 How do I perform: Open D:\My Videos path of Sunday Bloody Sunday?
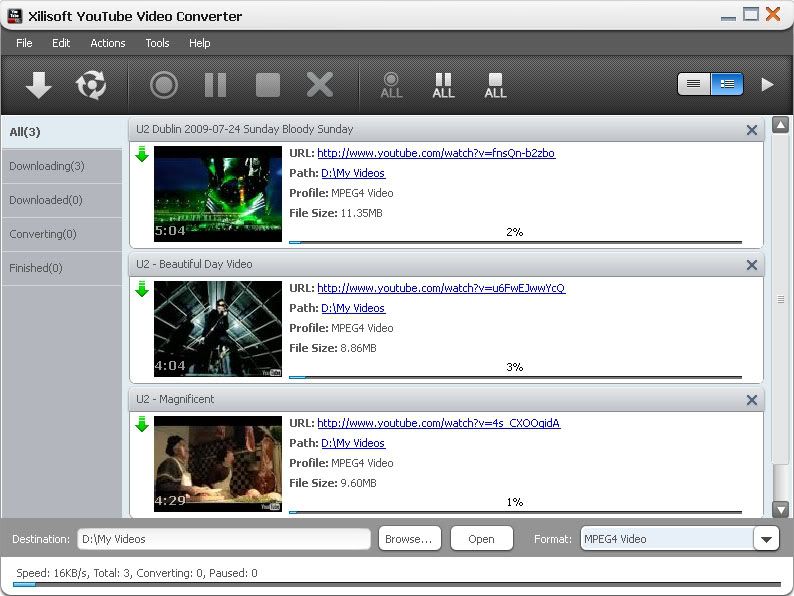click(353, 173)
